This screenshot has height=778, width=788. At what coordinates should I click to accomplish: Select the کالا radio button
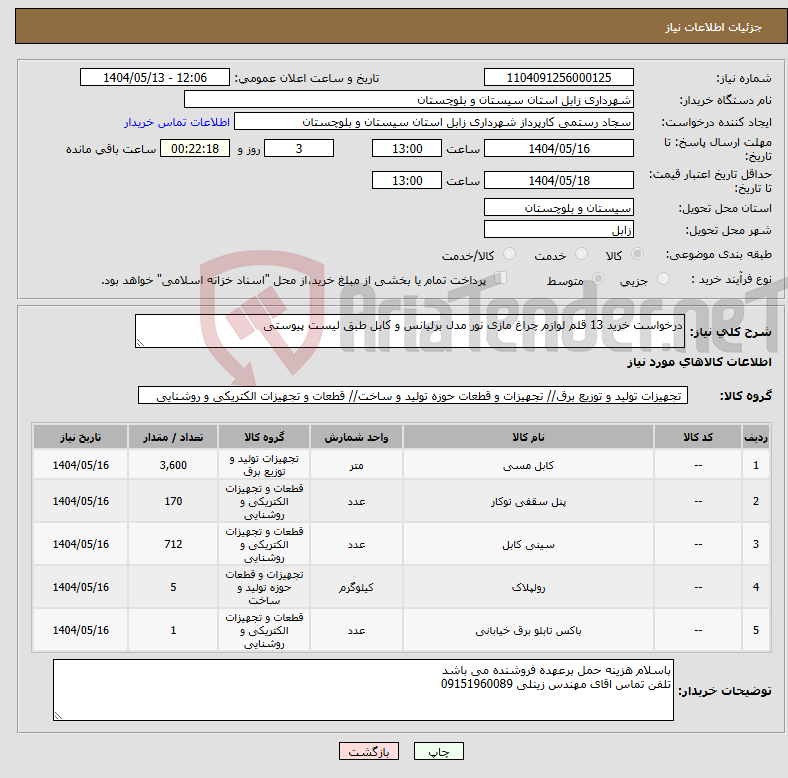(x=637, y=254)
